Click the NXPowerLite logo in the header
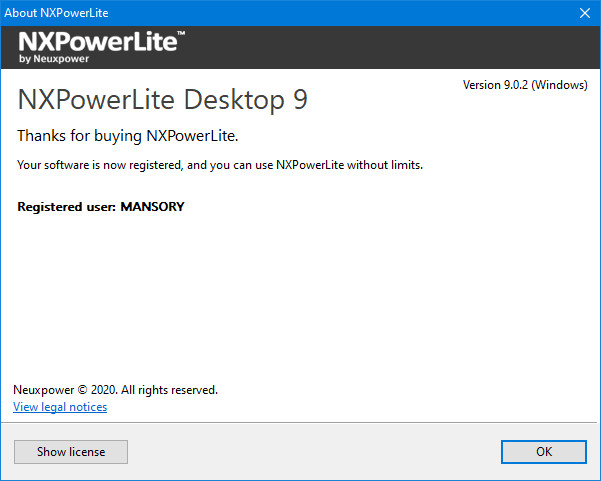This screenshot has height=481, width=601. pos(97,43)
